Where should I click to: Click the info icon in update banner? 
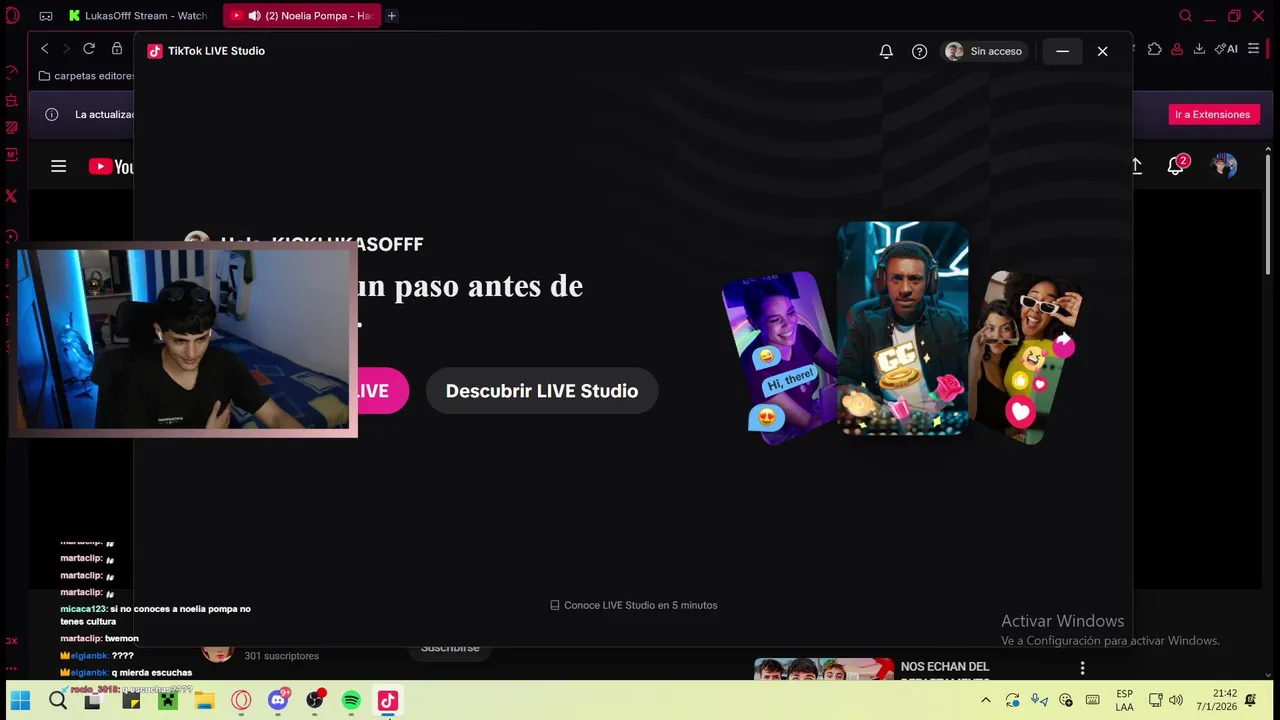coord(52,114)
